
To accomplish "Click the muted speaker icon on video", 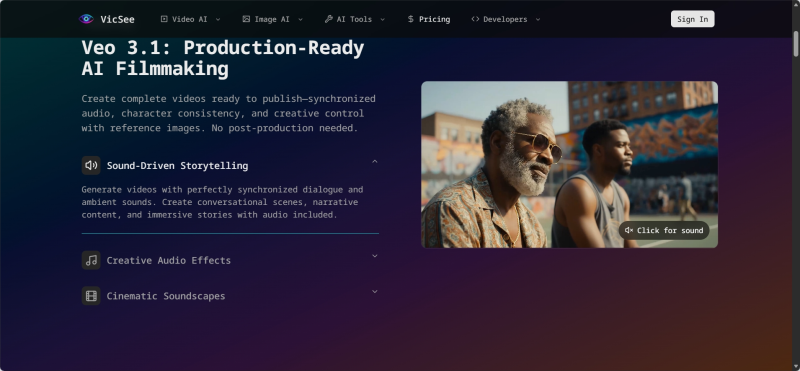I will tap(629, 230).
